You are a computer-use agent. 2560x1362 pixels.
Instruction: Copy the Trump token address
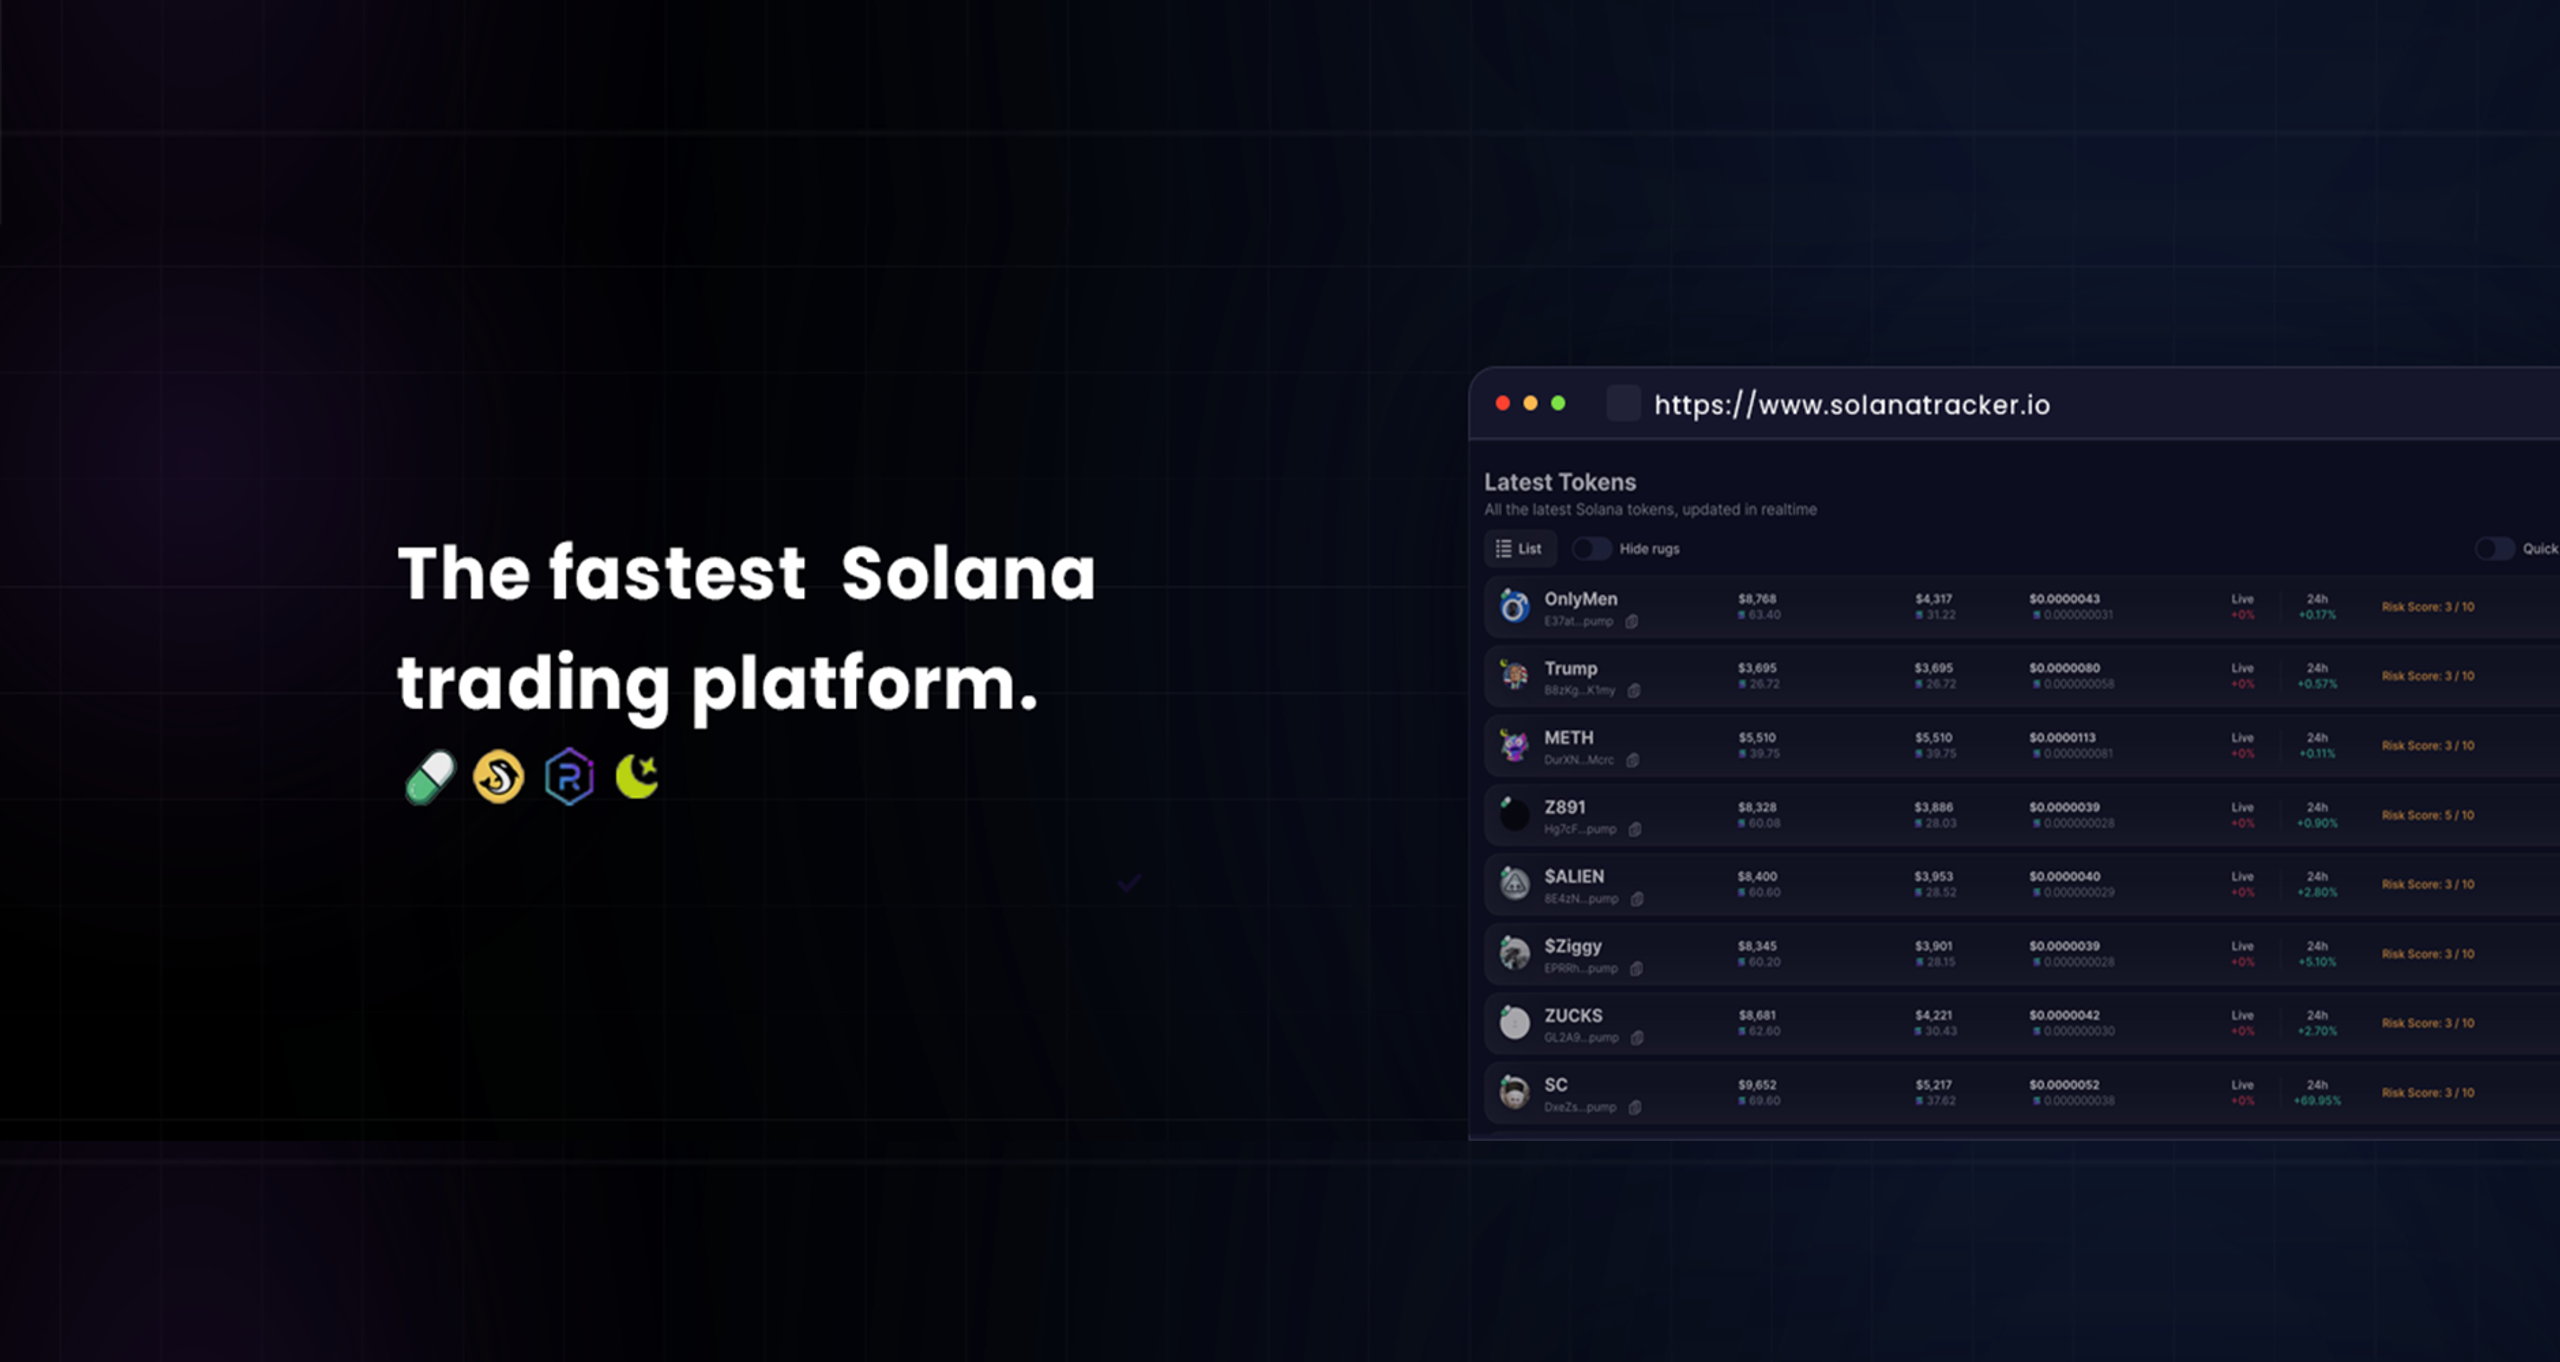click(x=1634, y=691)
